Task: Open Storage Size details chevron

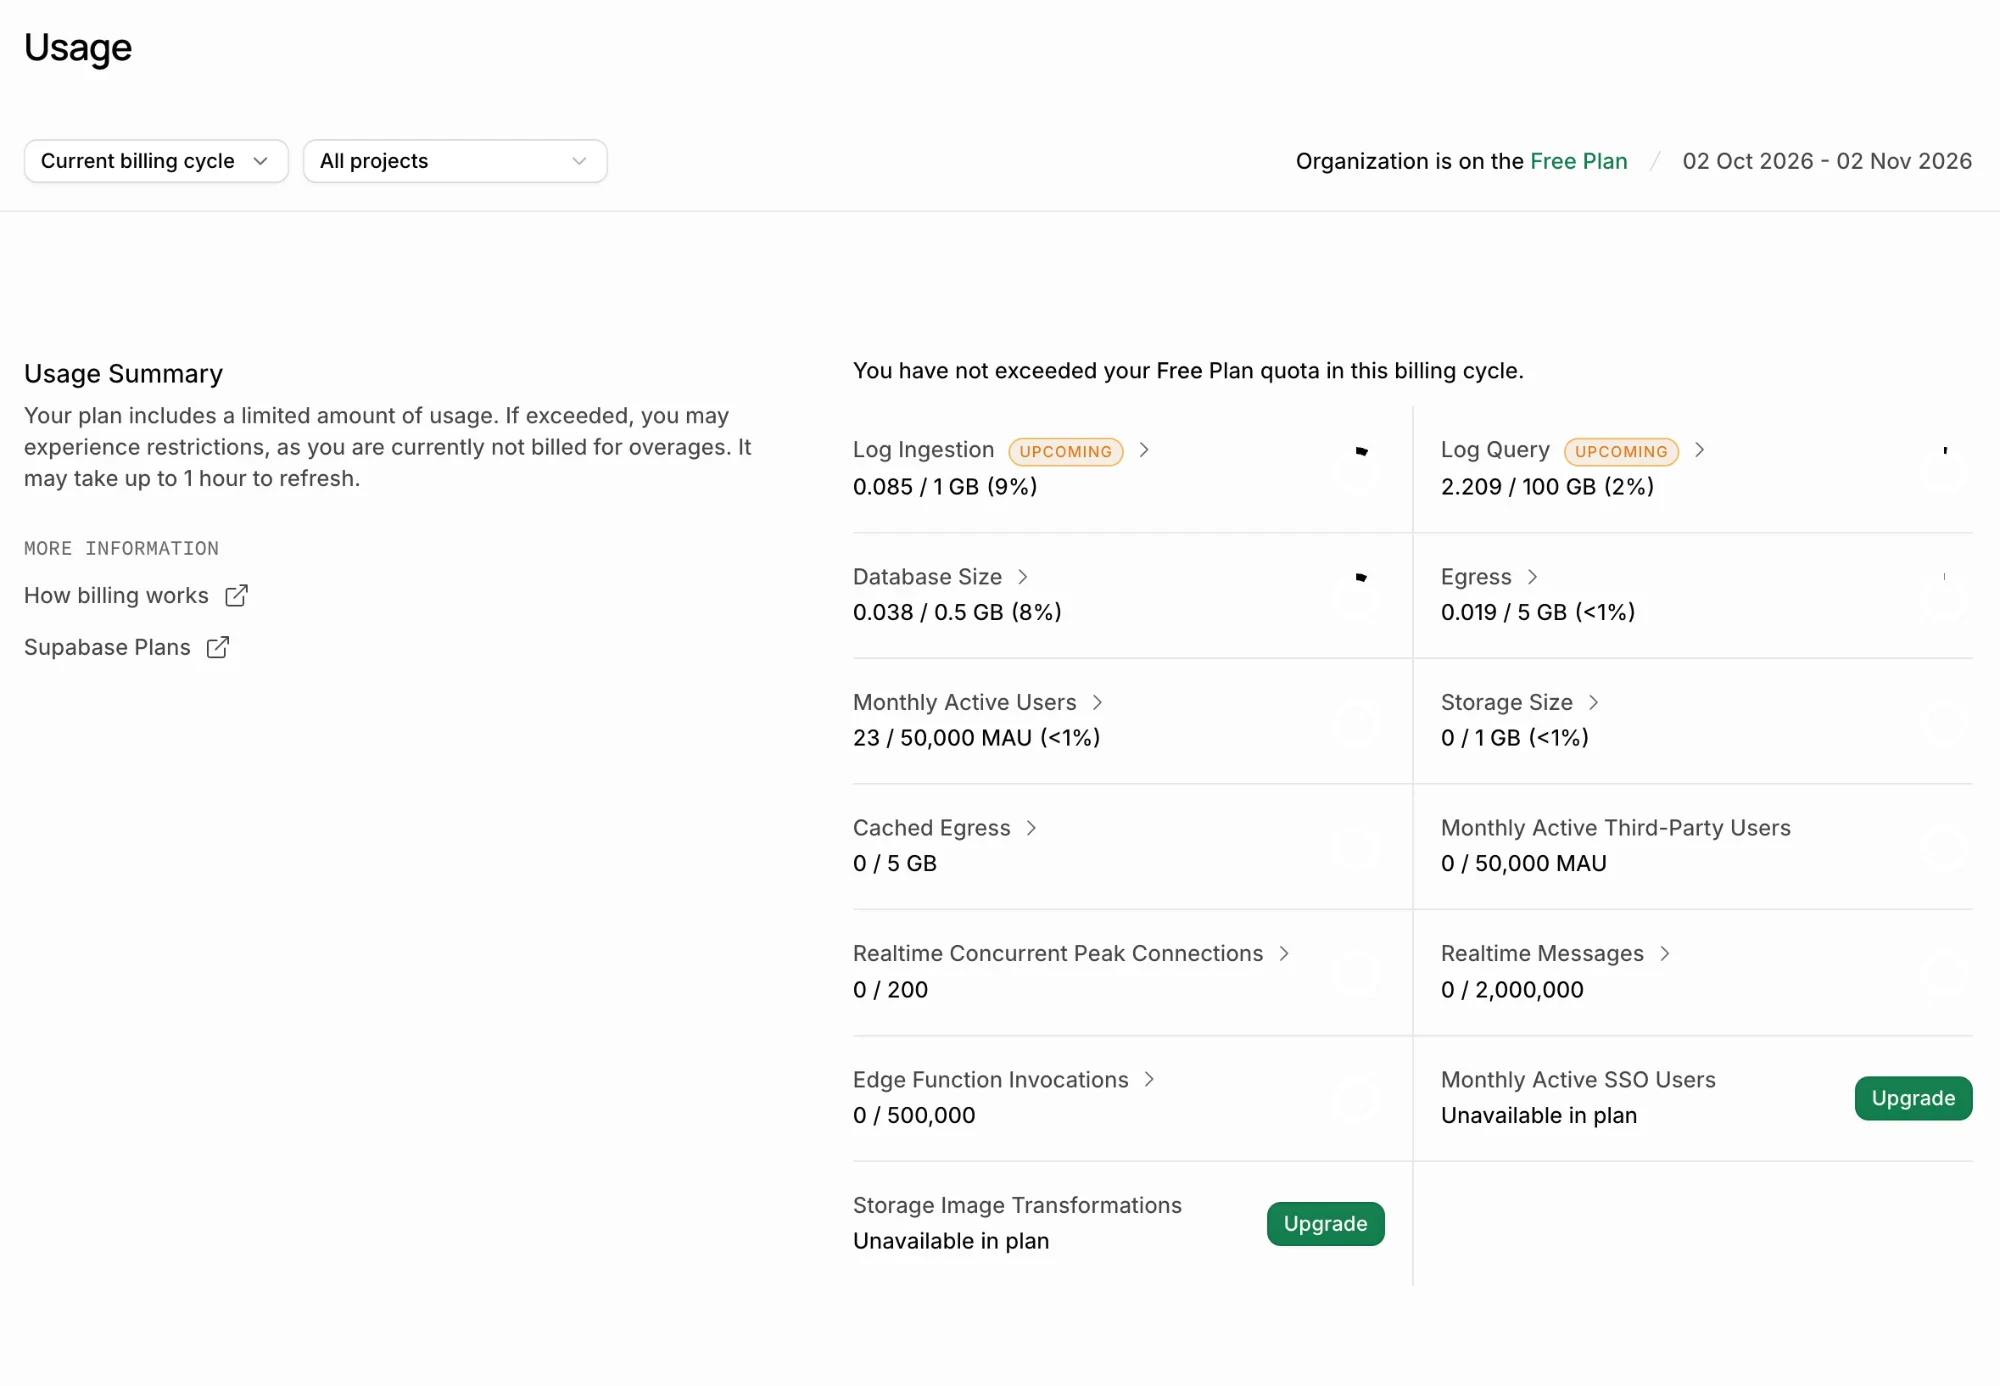Action: [x=1593, y=702]
